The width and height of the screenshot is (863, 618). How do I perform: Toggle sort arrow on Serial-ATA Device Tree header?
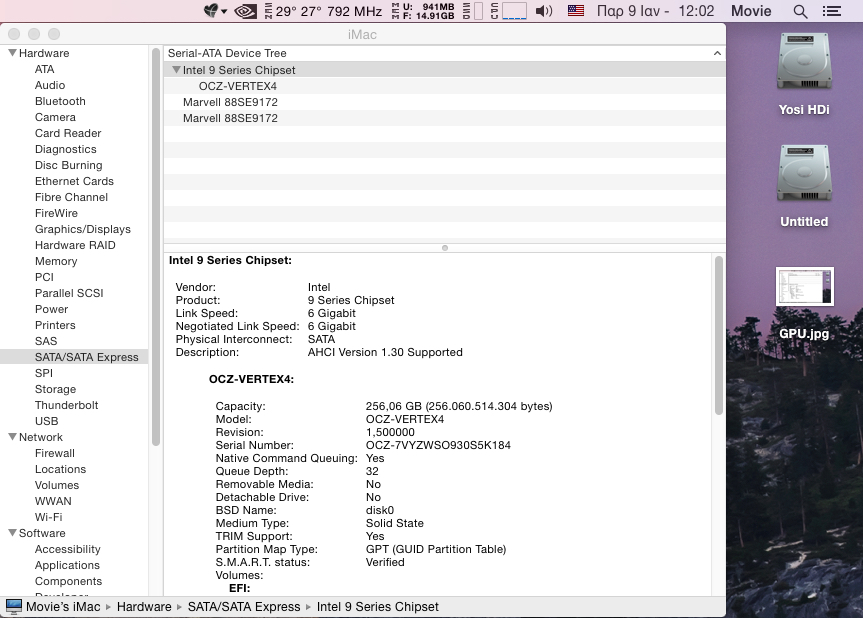pos(717,53)
